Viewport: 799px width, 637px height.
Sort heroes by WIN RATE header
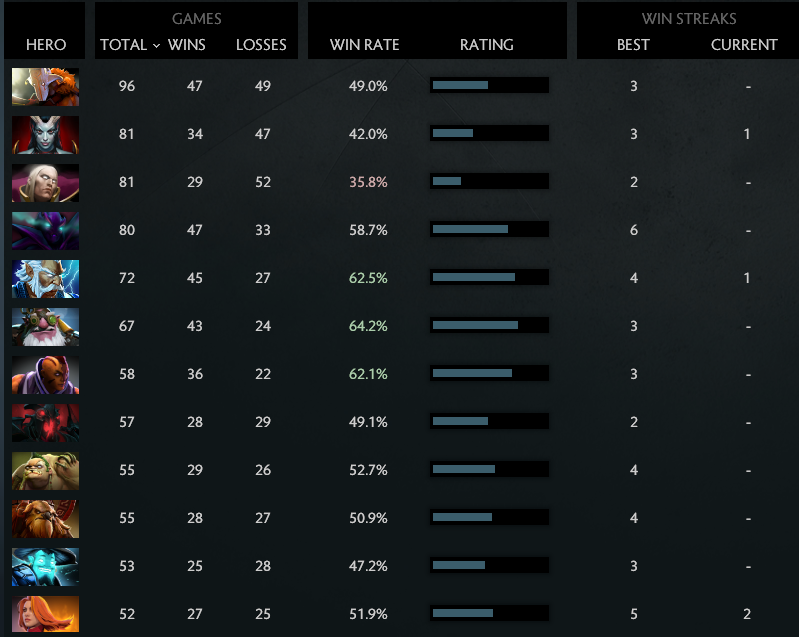[364, 45]
